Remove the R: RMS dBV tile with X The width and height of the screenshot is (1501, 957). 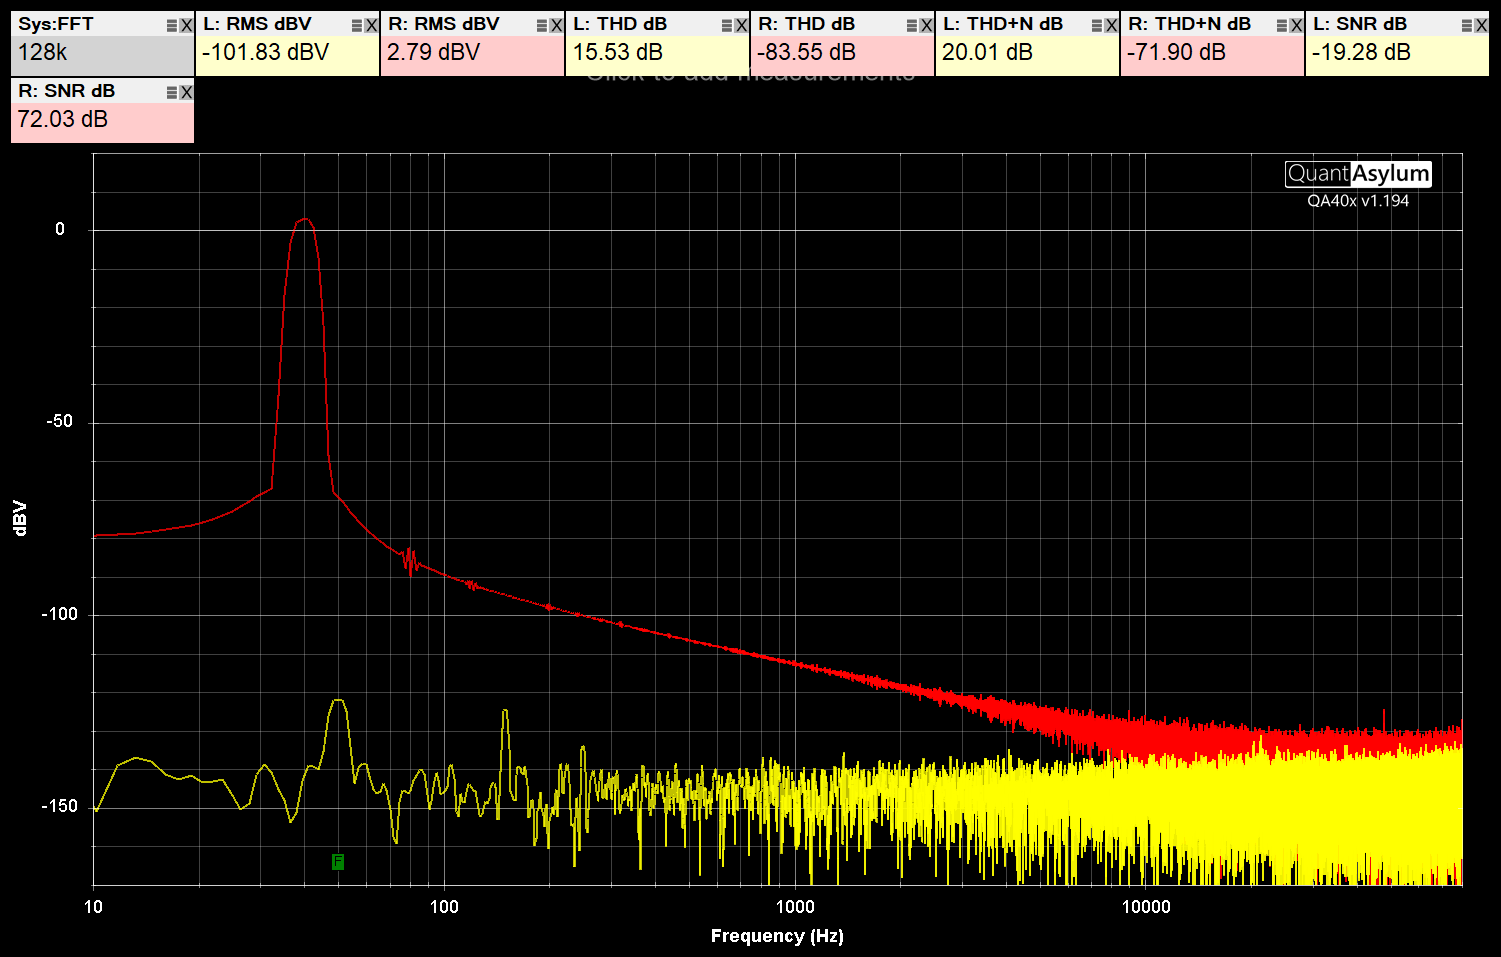pos(557,25)
